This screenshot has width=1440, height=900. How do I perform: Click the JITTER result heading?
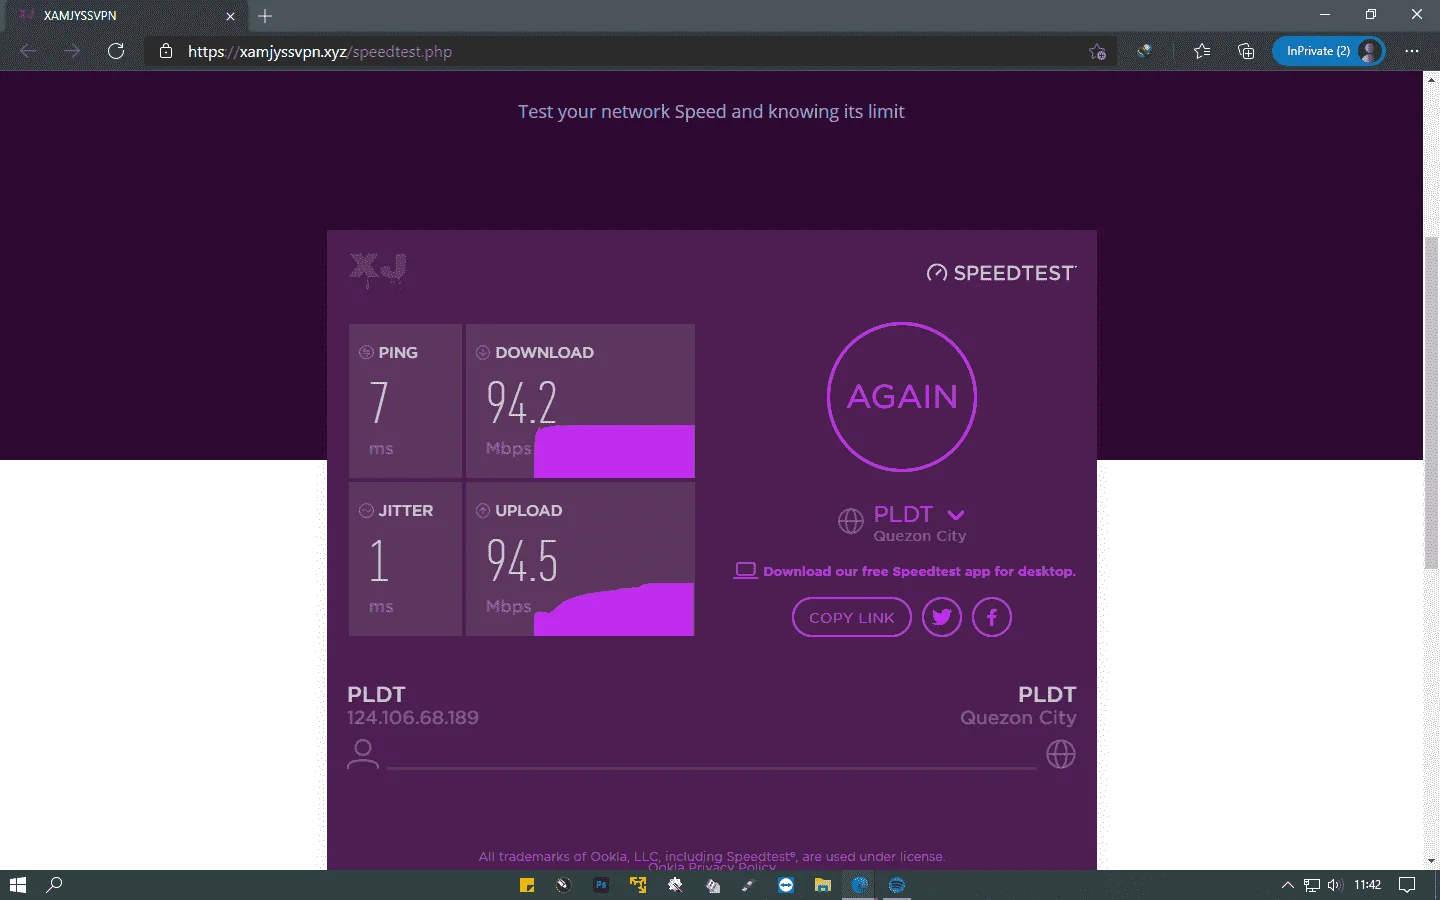click(x=405, y=510)
